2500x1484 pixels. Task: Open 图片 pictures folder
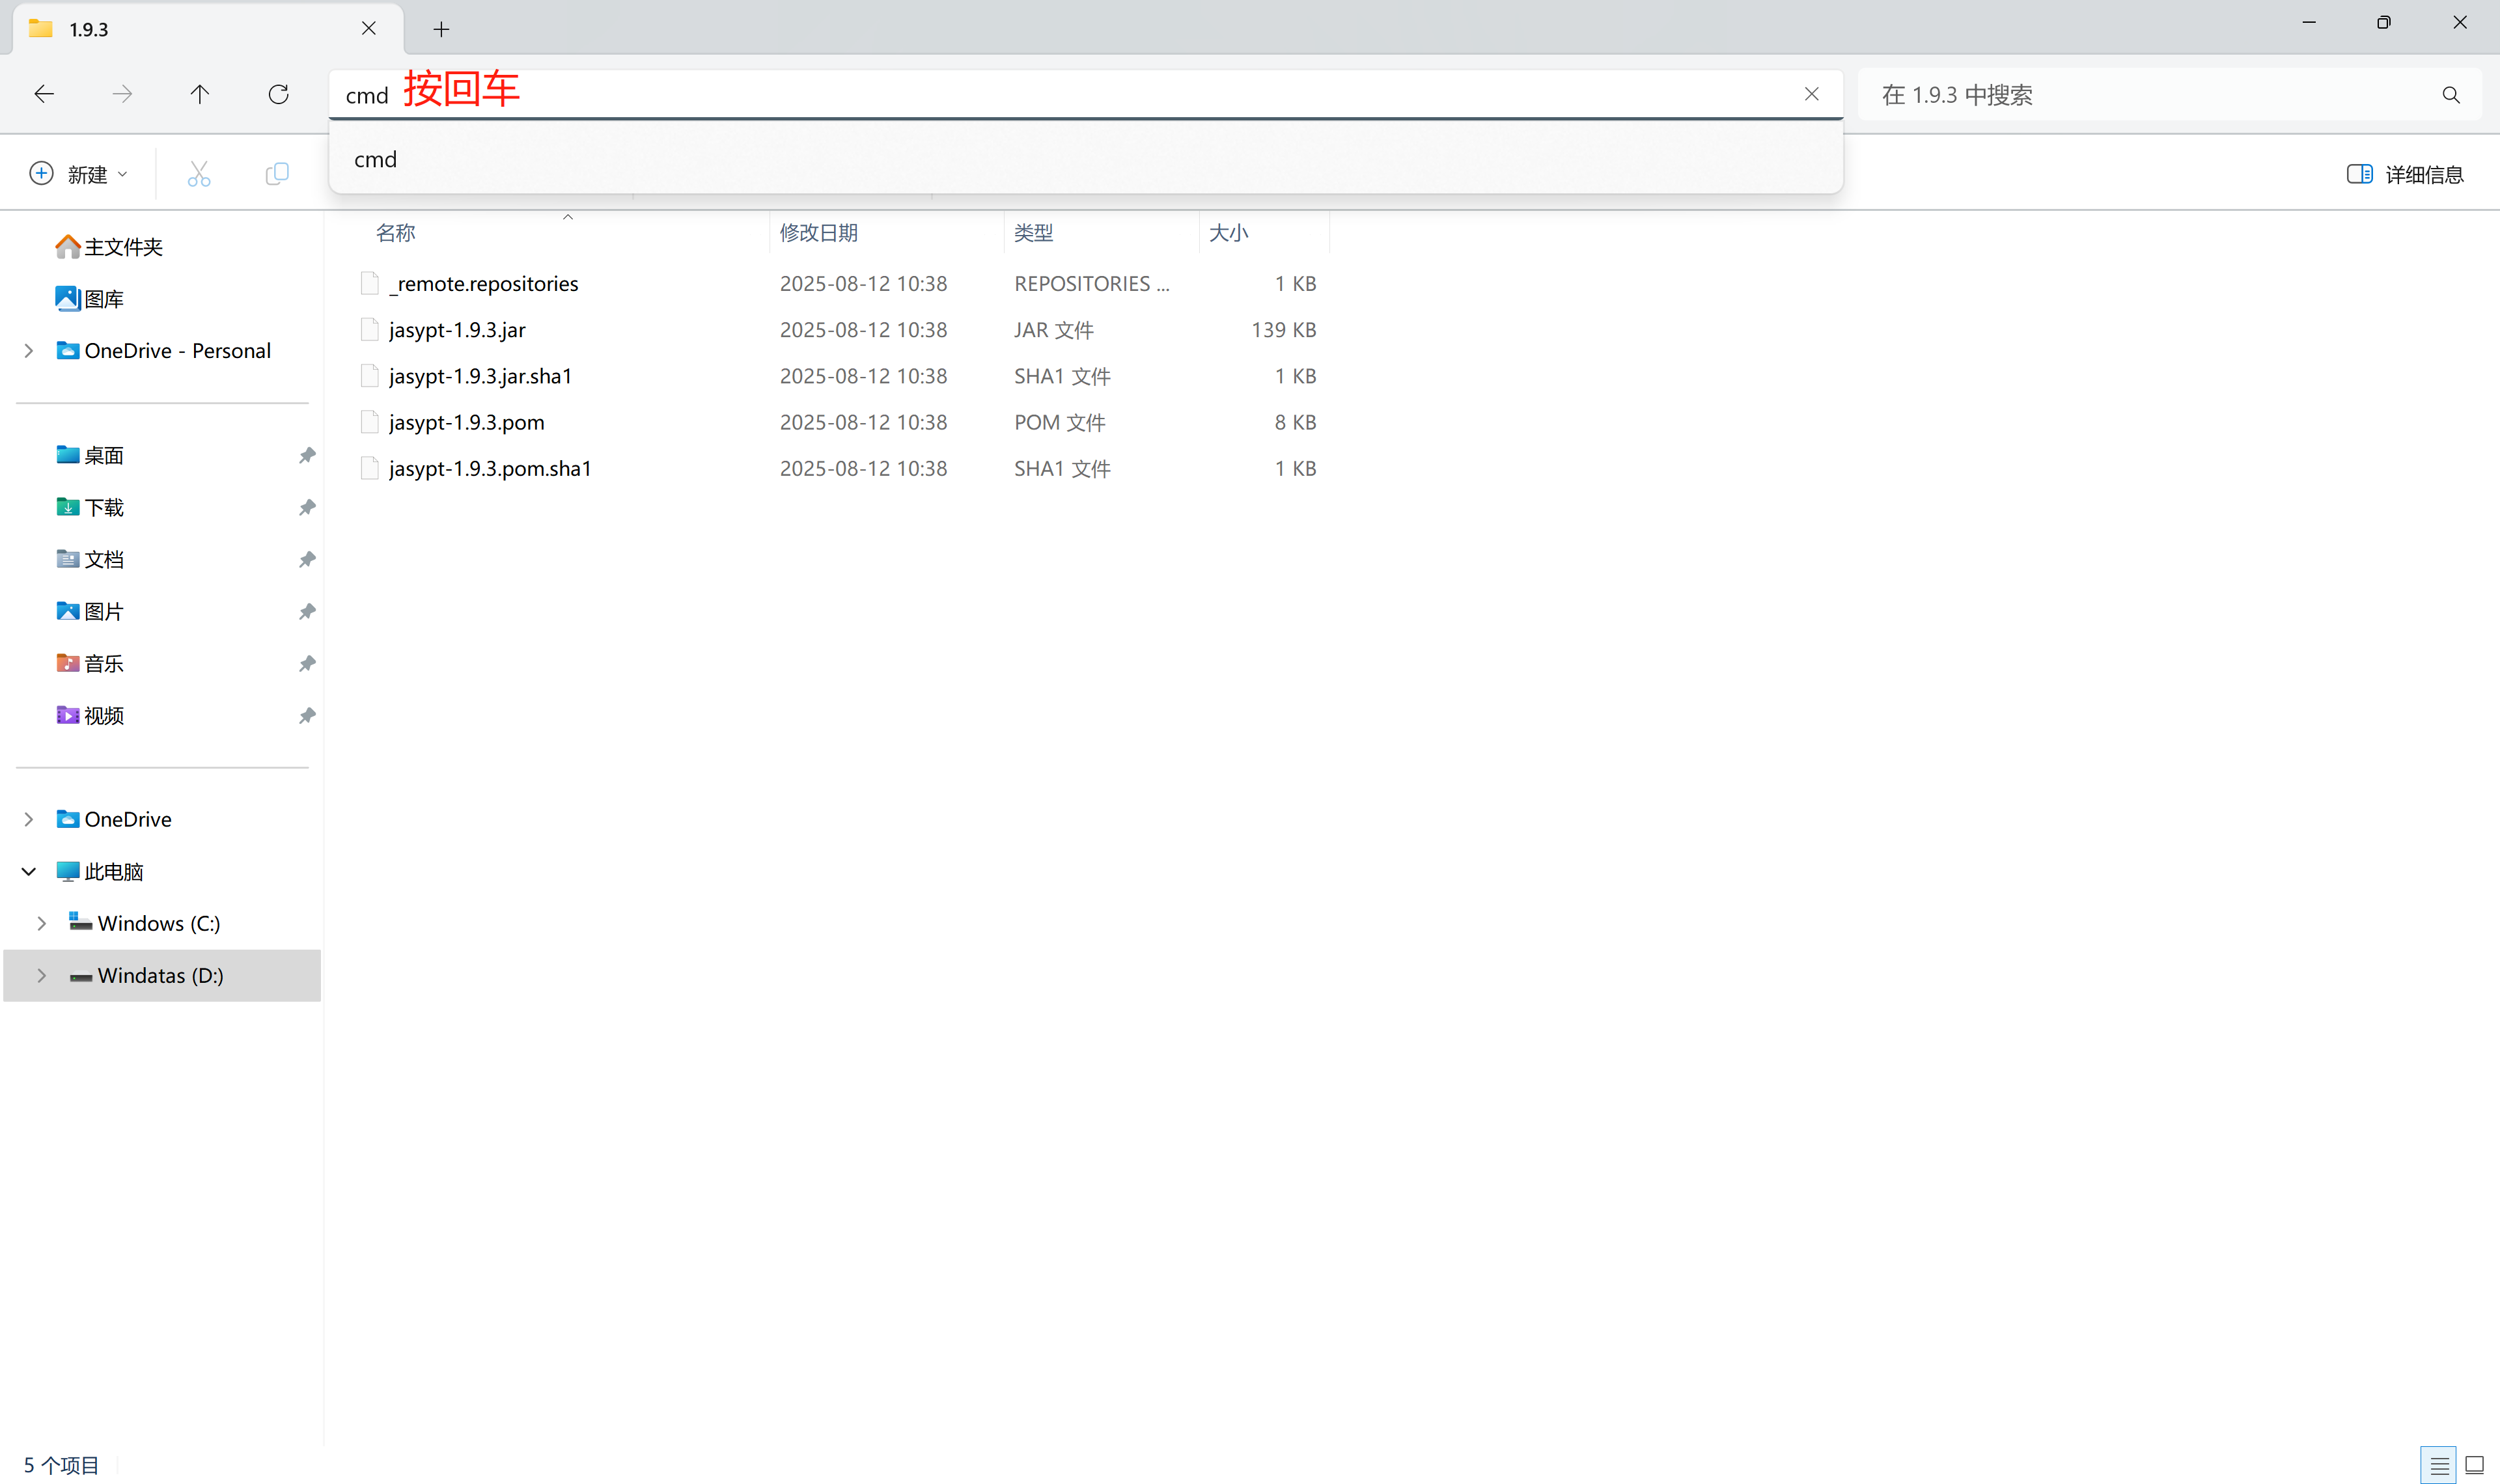pyautogui.click(x=90, y=611)
